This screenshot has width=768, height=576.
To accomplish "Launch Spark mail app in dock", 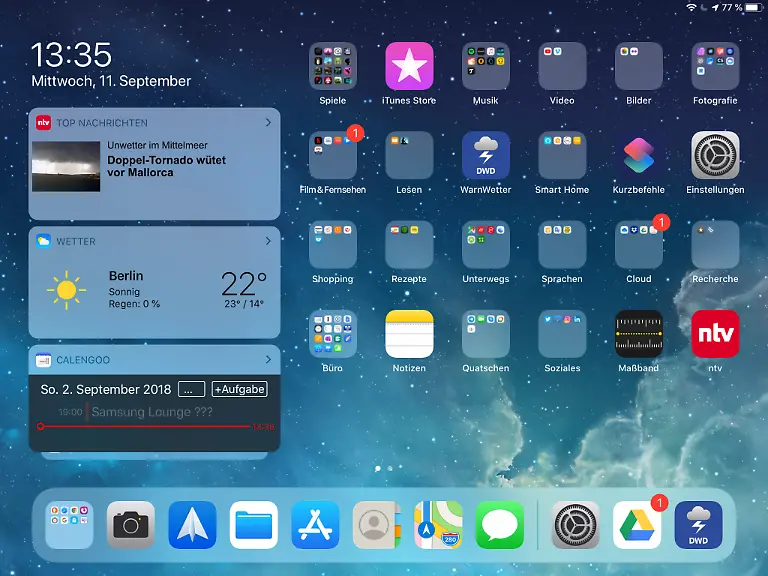I will [x=192, y=525].
